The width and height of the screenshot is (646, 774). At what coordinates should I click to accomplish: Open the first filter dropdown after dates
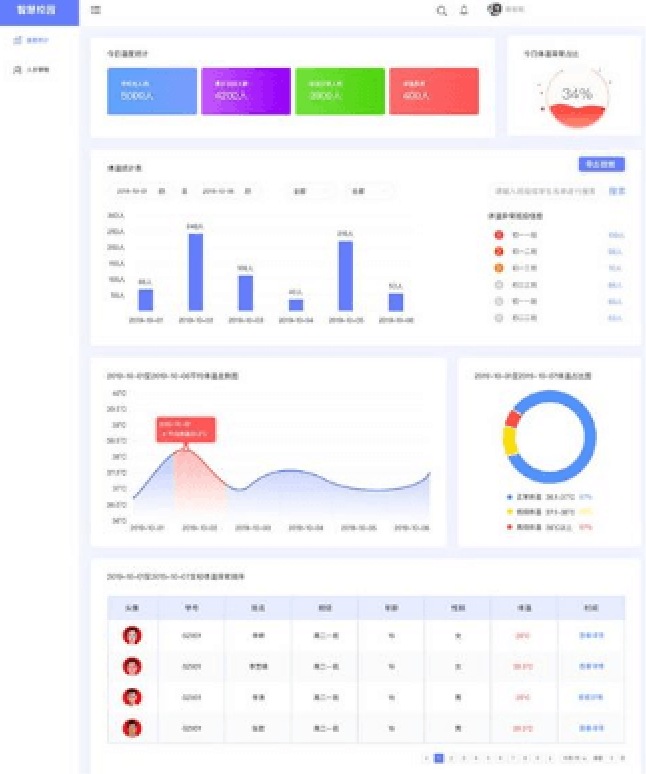click(309, 190)
